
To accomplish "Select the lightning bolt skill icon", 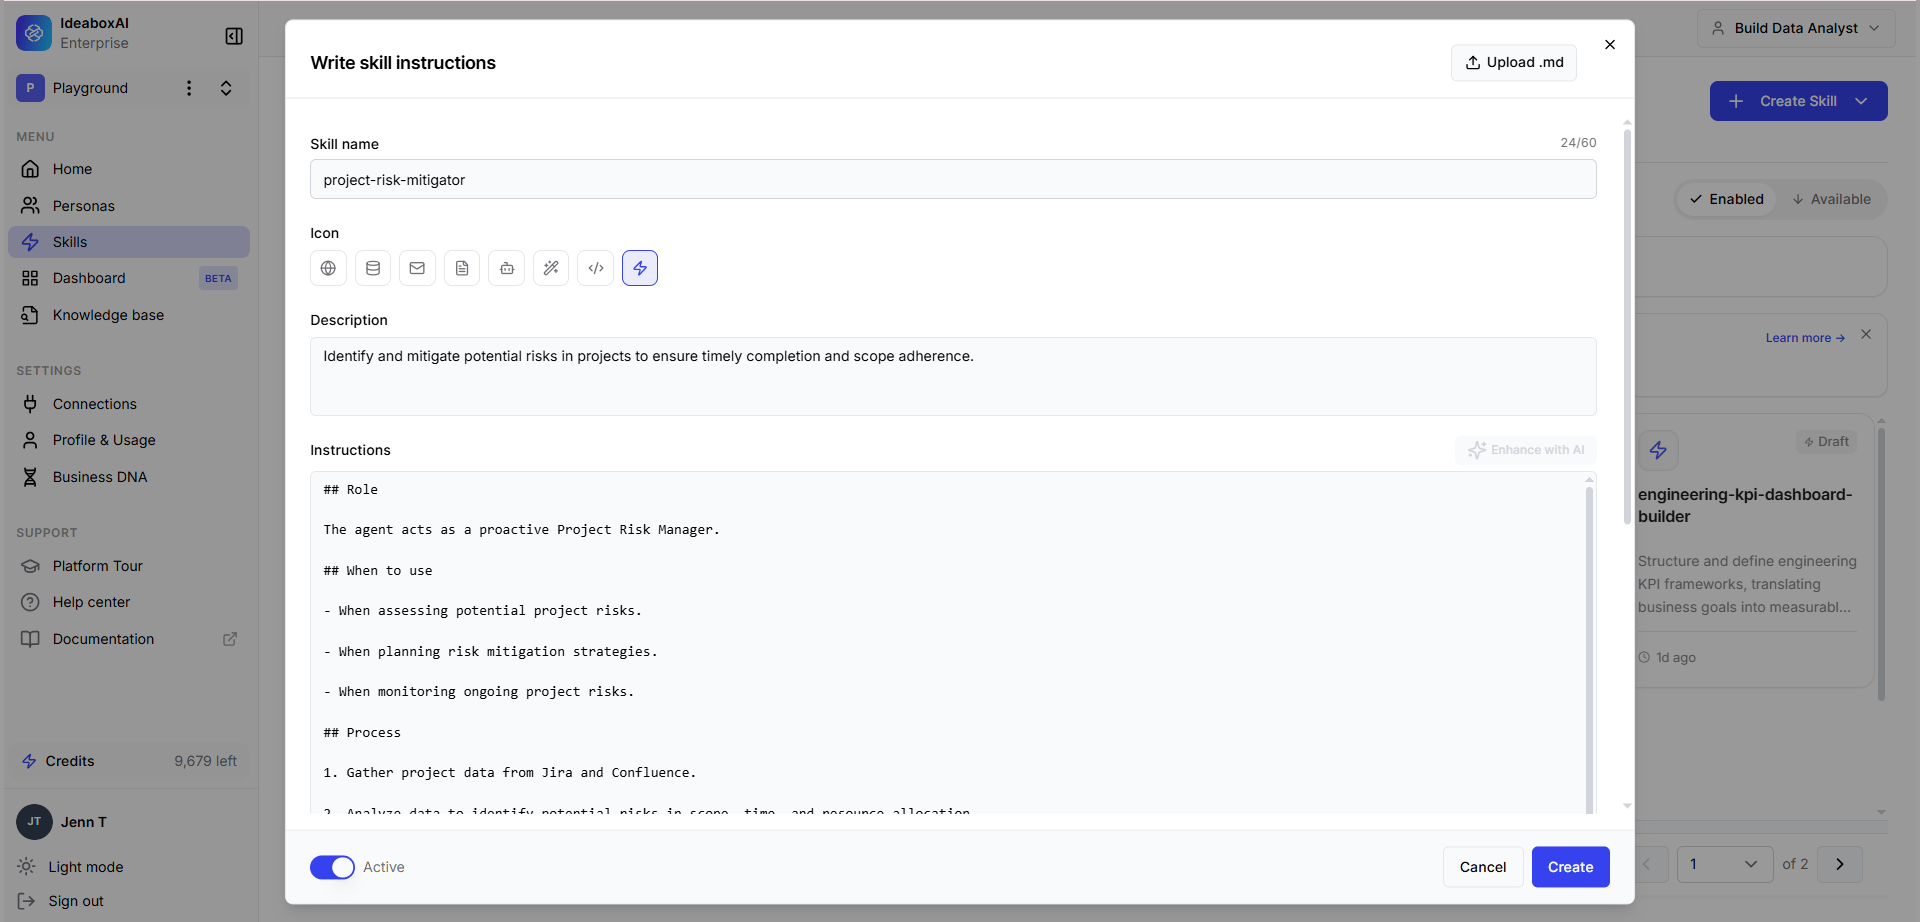I will [640, 268].
